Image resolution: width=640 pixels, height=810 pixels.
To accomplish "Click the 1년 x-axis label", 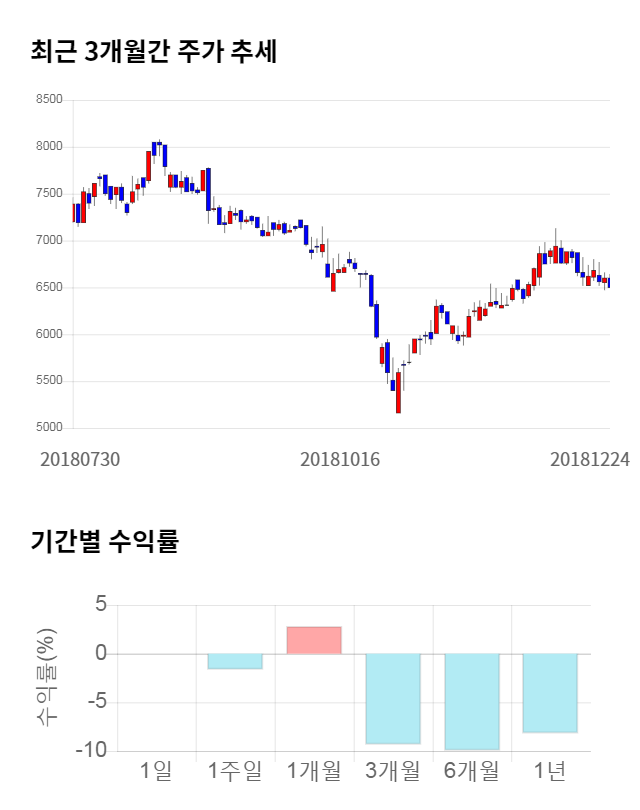I will pyautogui.click(x=550, y=770).
